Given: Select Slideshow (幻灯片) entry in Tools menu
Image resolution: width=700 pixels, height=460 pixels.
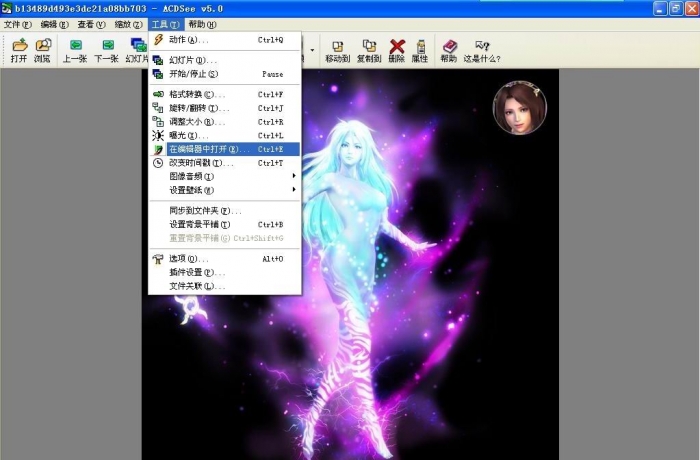Looking at the screenshot, I should pyautogui.click(x=225, y=60).
